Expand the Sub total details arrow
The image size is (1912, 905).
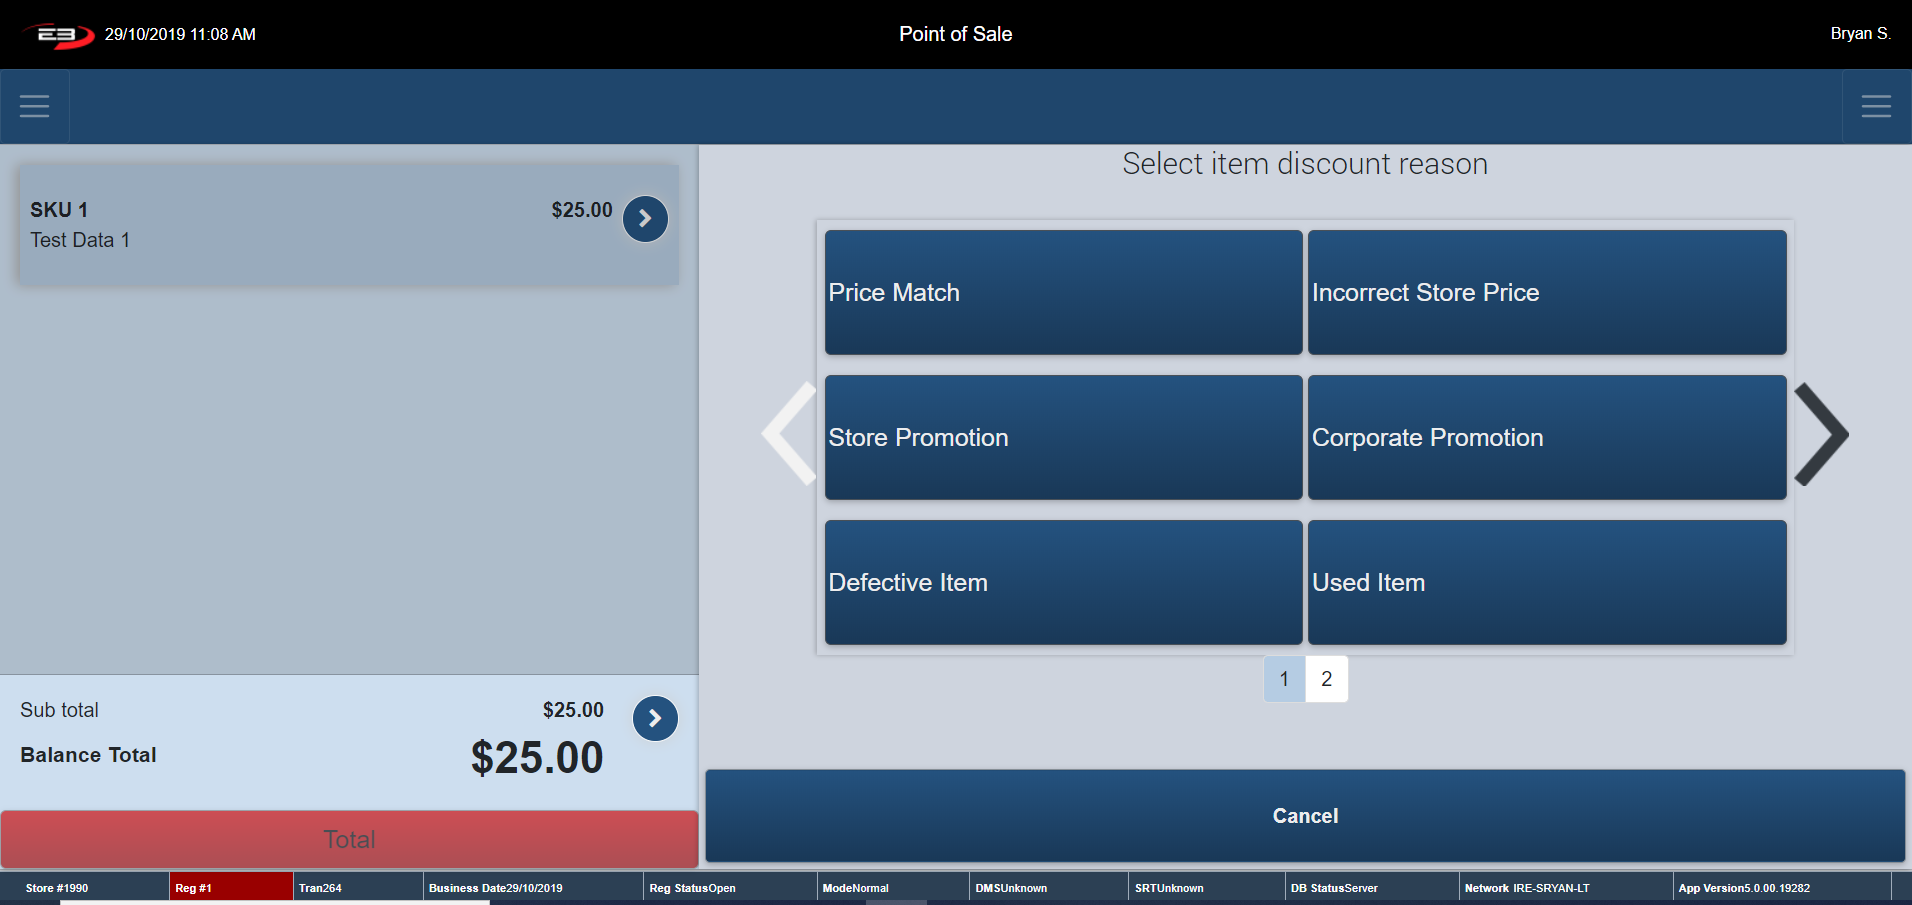pos(655,718)
